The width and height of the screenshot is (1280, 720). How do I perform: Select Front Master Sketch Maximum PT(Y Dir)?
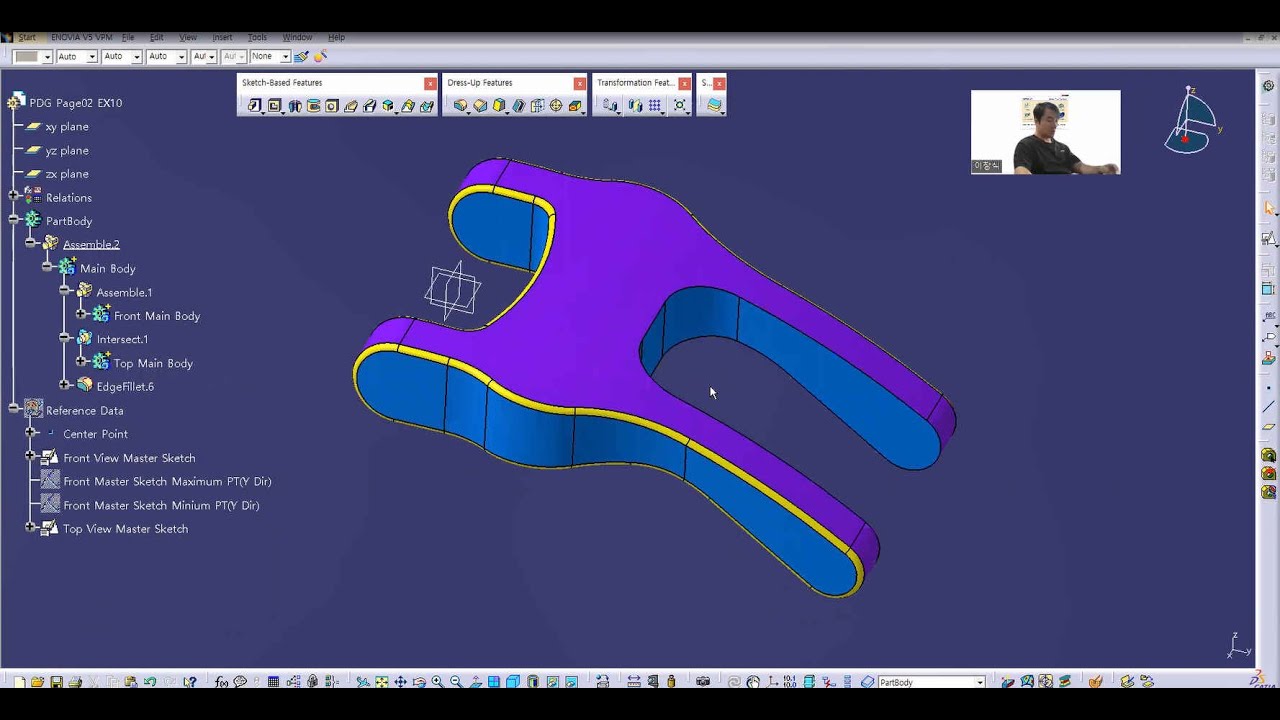tap(167, 481)
